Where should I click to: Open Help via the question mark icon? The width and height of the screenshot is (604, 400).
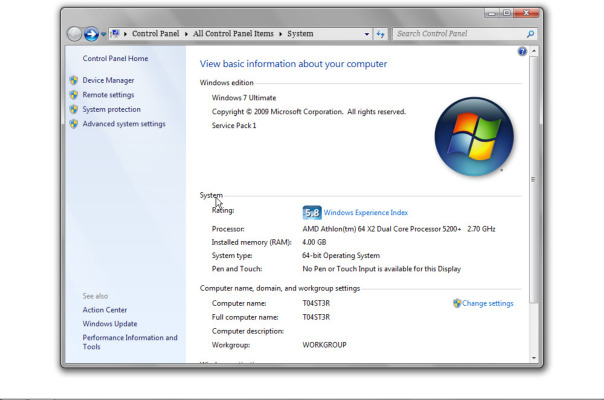pyautogui.click(x=522, y=51)
